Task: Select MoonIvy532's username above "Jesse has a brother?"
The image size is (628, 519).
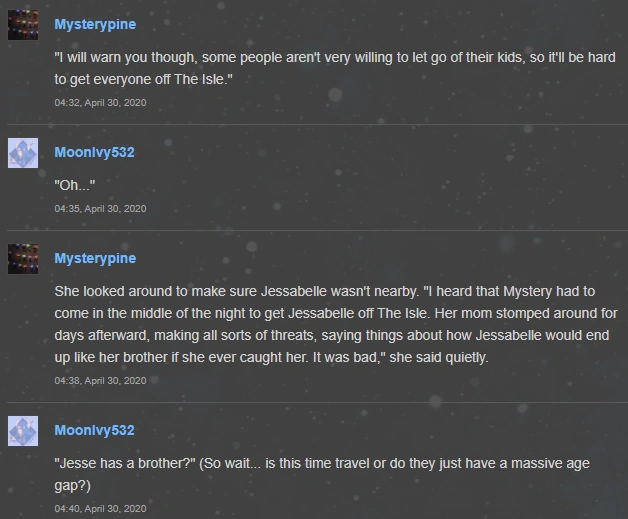Action: pos(94,430)
